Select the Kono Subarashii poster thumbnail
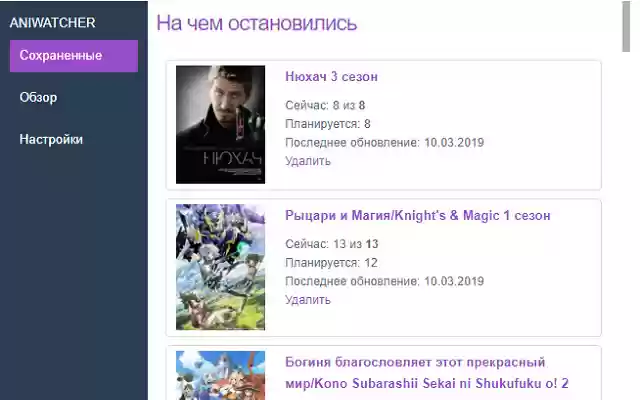 pos(220,376)
